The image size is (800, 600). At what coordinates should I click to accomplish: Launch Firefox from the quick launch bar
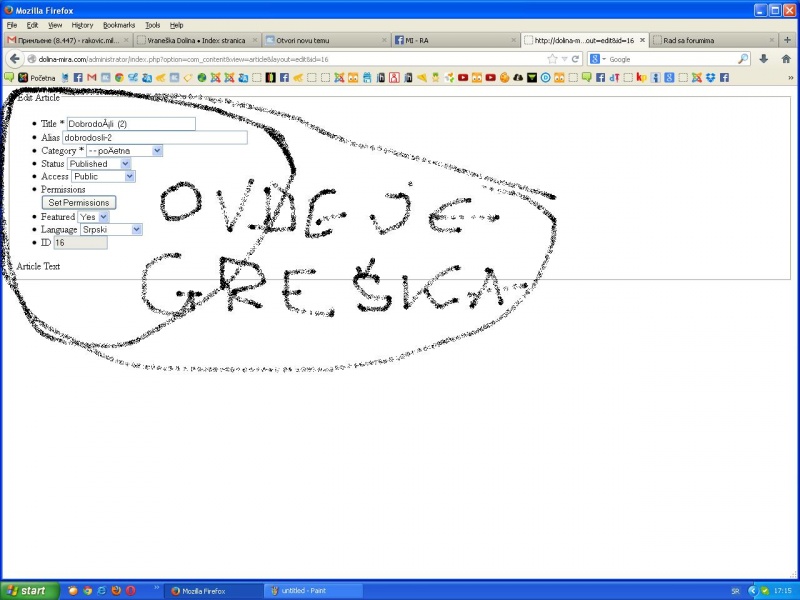point(116,591)
